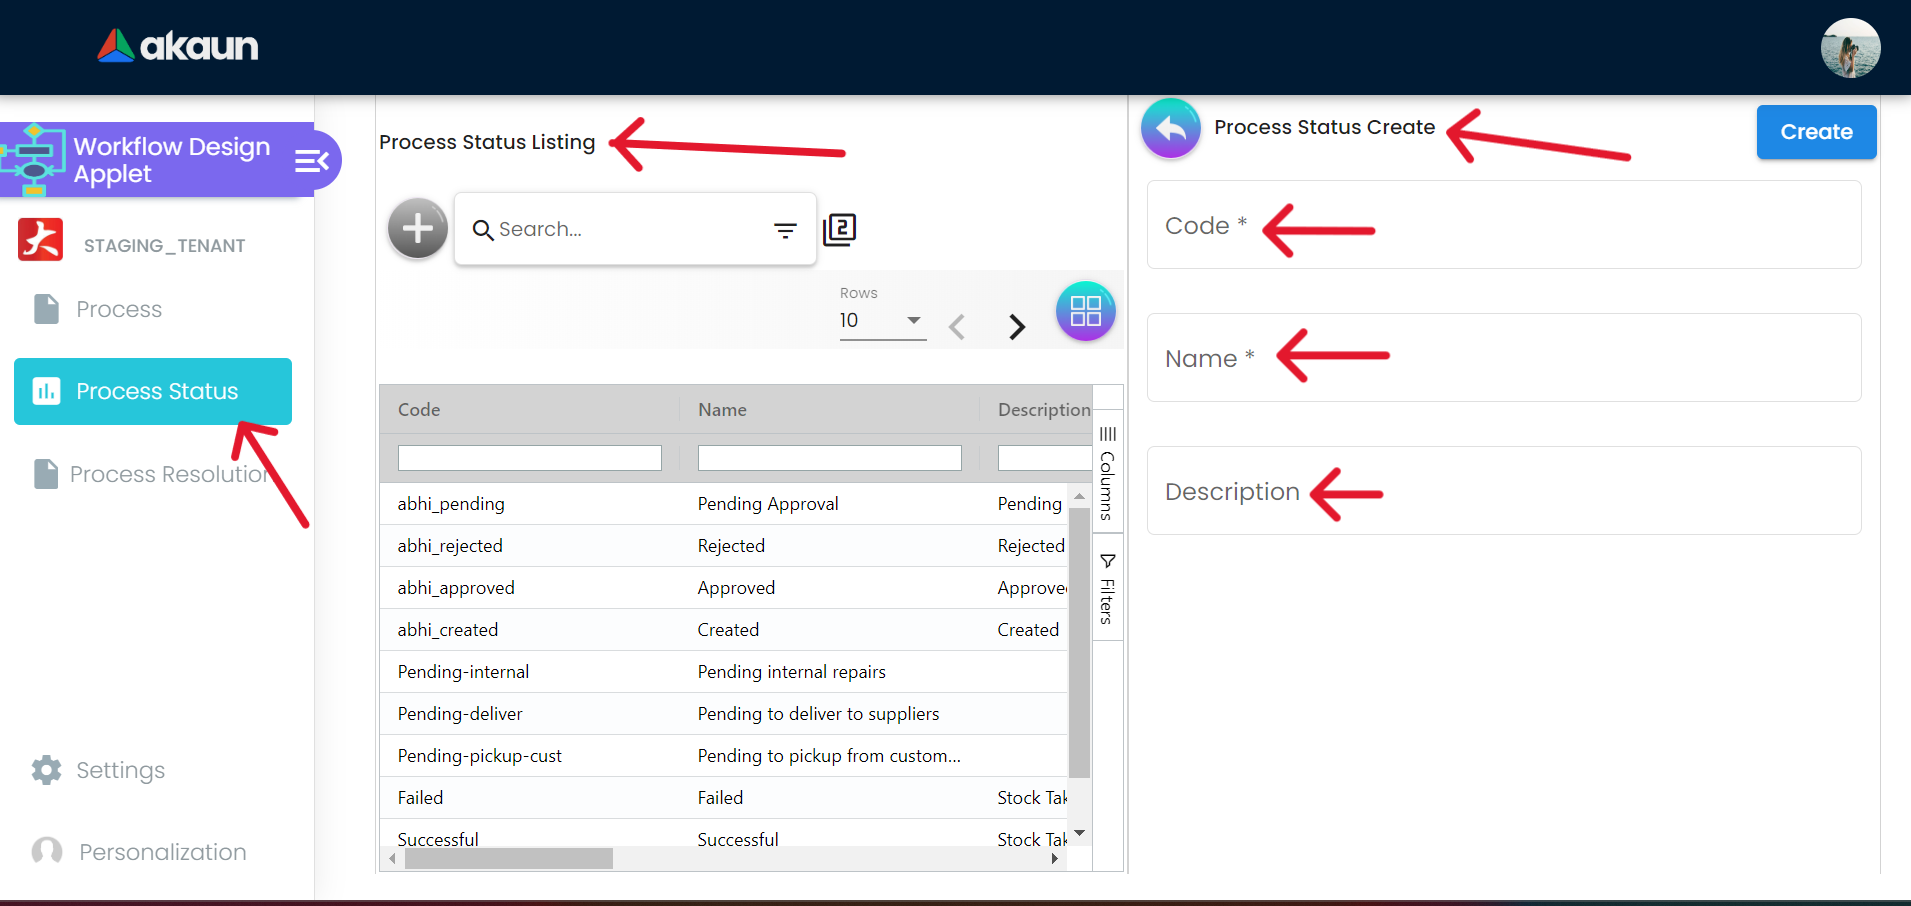Select the Pending-deliver row
This screenshot has width=1911, height=906.
tap(724, 714)
